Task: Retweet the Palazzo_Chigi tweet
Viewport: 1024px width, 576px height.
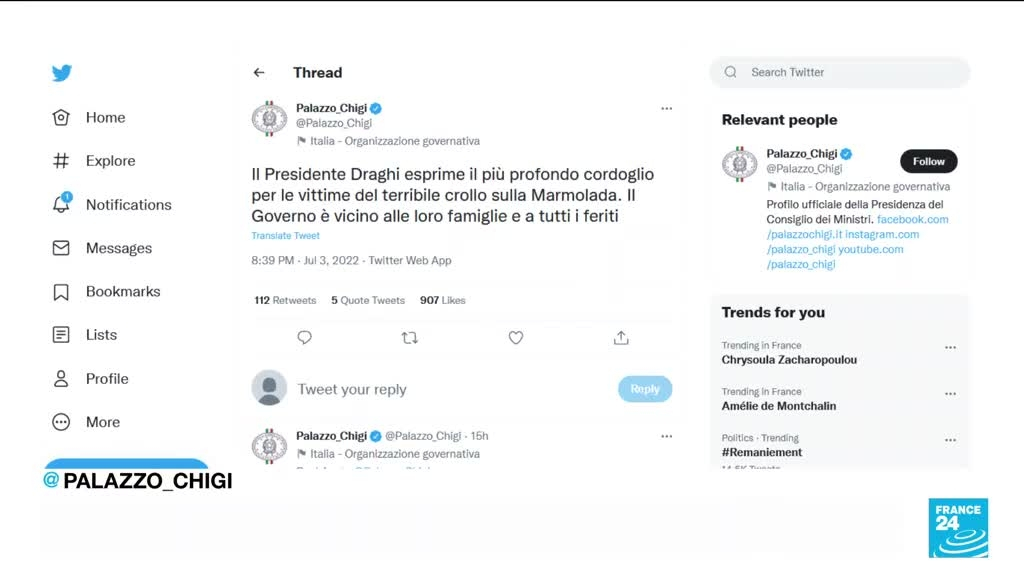Action: tap(409, 338)
